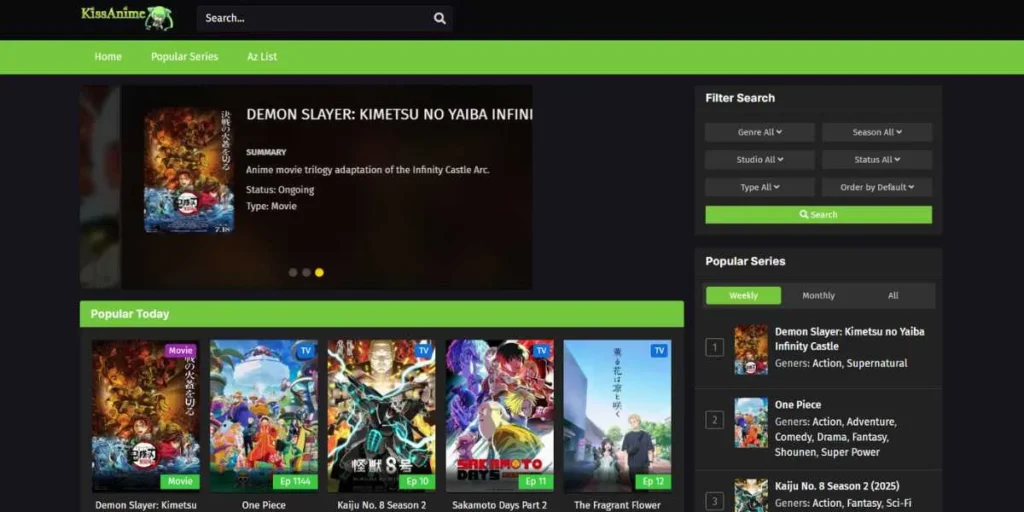Click the TV badge on One Piece card

tap(305, 351)
